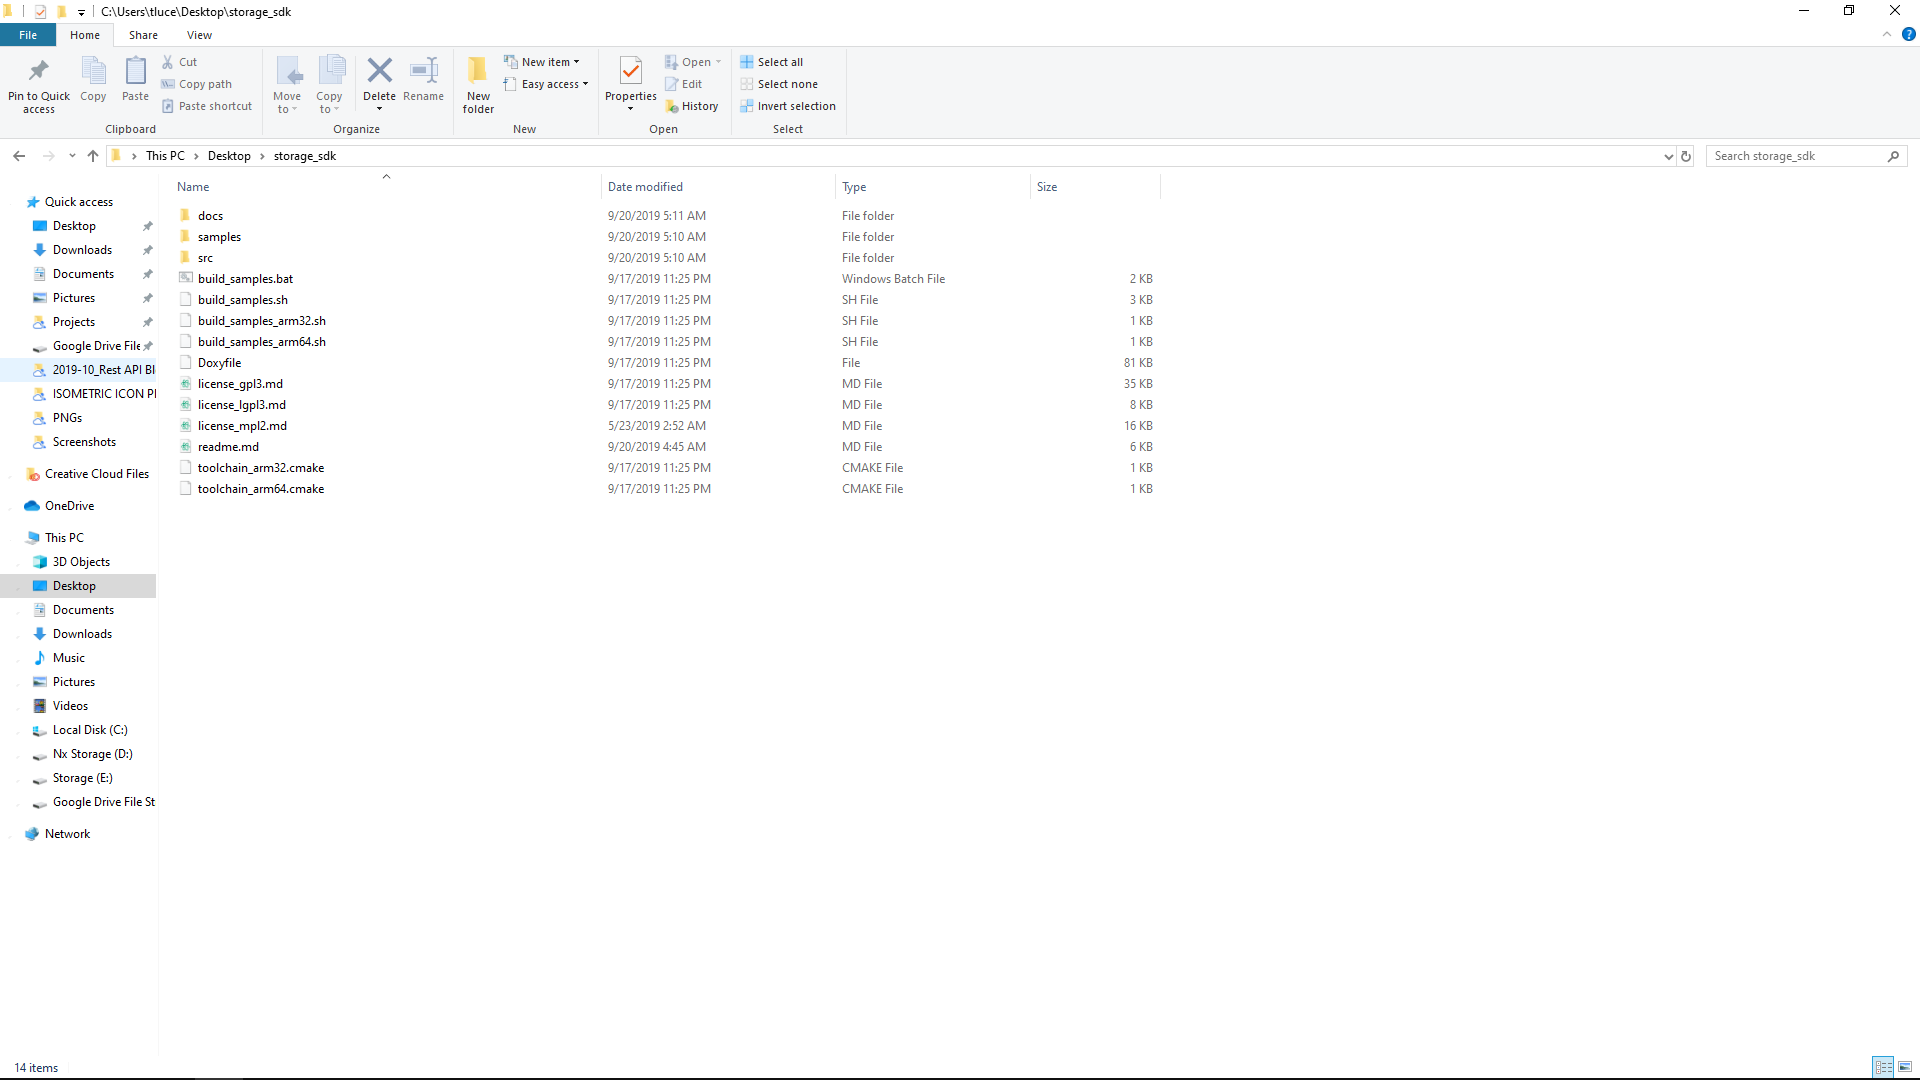This screenshot has width=1920, height=1080.
Task: Select all files using Select all
Action: pyautogui.click(x=779, y=62)
